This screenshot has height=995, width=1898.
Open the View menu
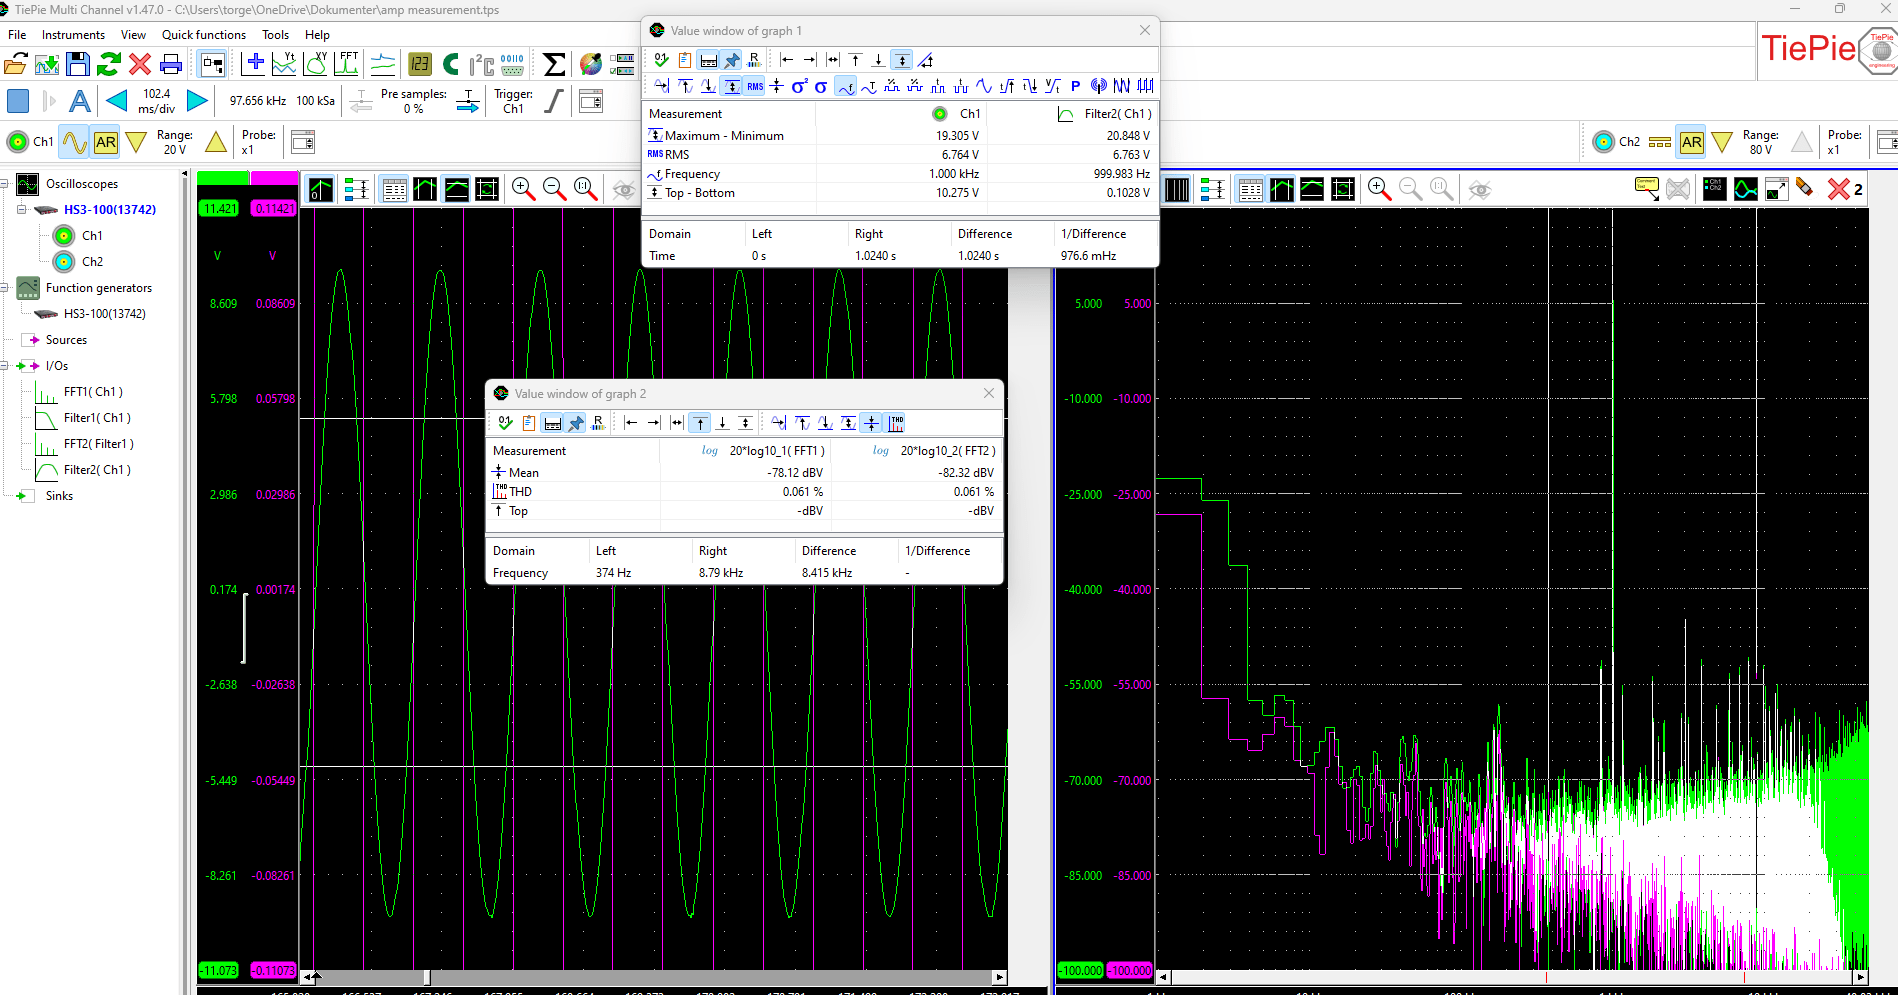point(133,34)
